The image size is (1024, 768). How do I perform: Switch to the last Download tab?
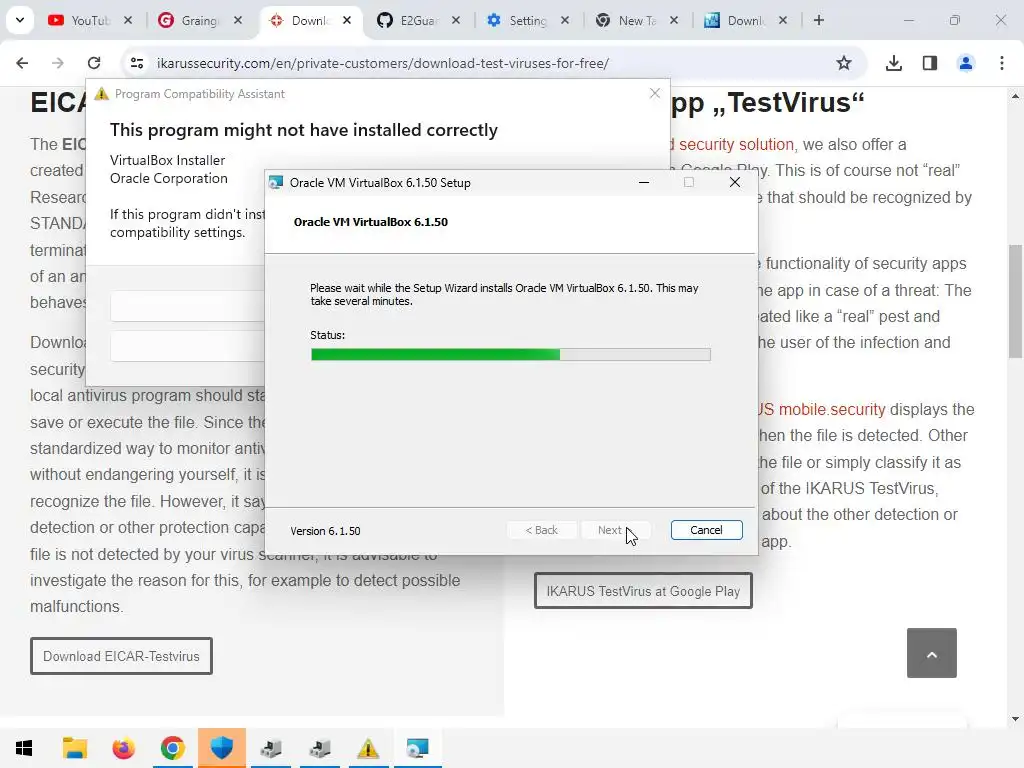(745, 20)
